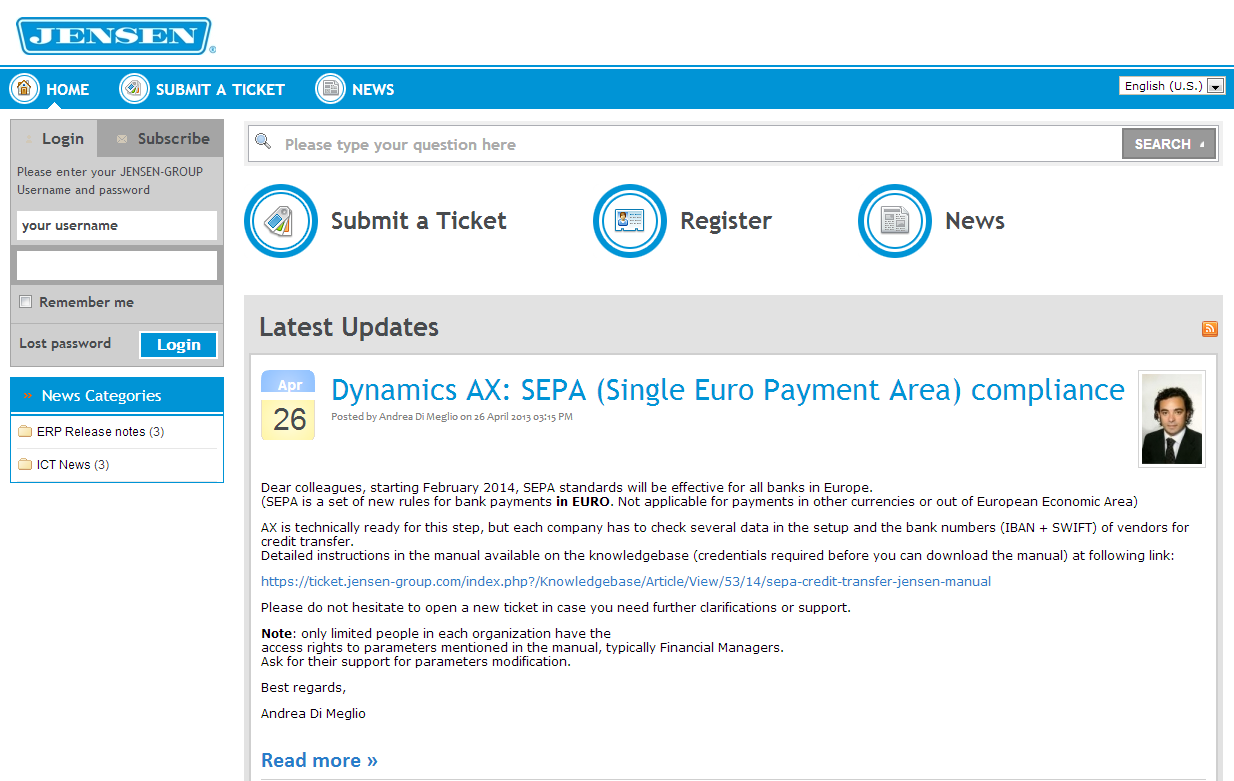Image resolution: width=1234 pixels, height=781 pixels.
Task: Click the author photo thumbnail
Action: click(1172, 418)
